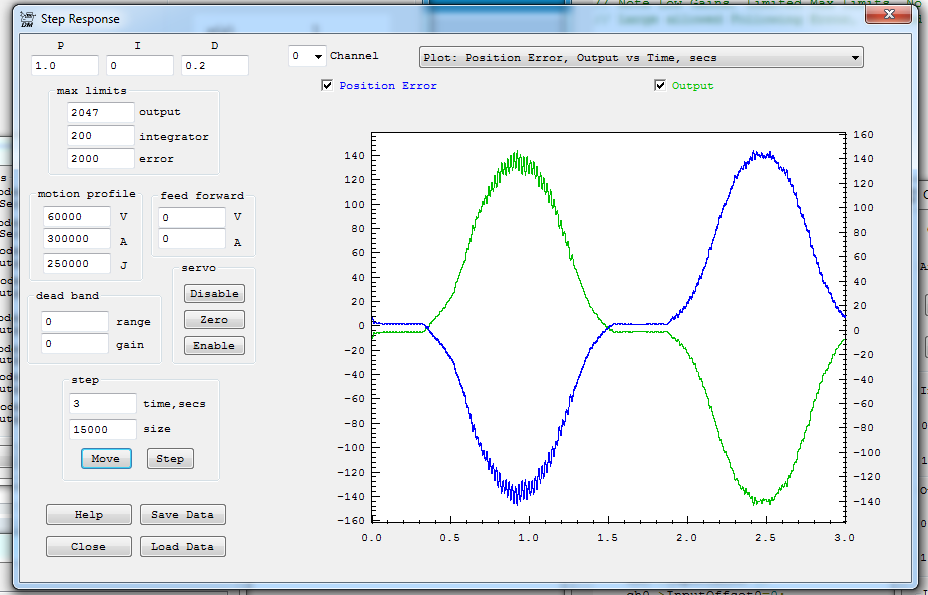Expand the Plot type dropdown

[x=641, y=58]
